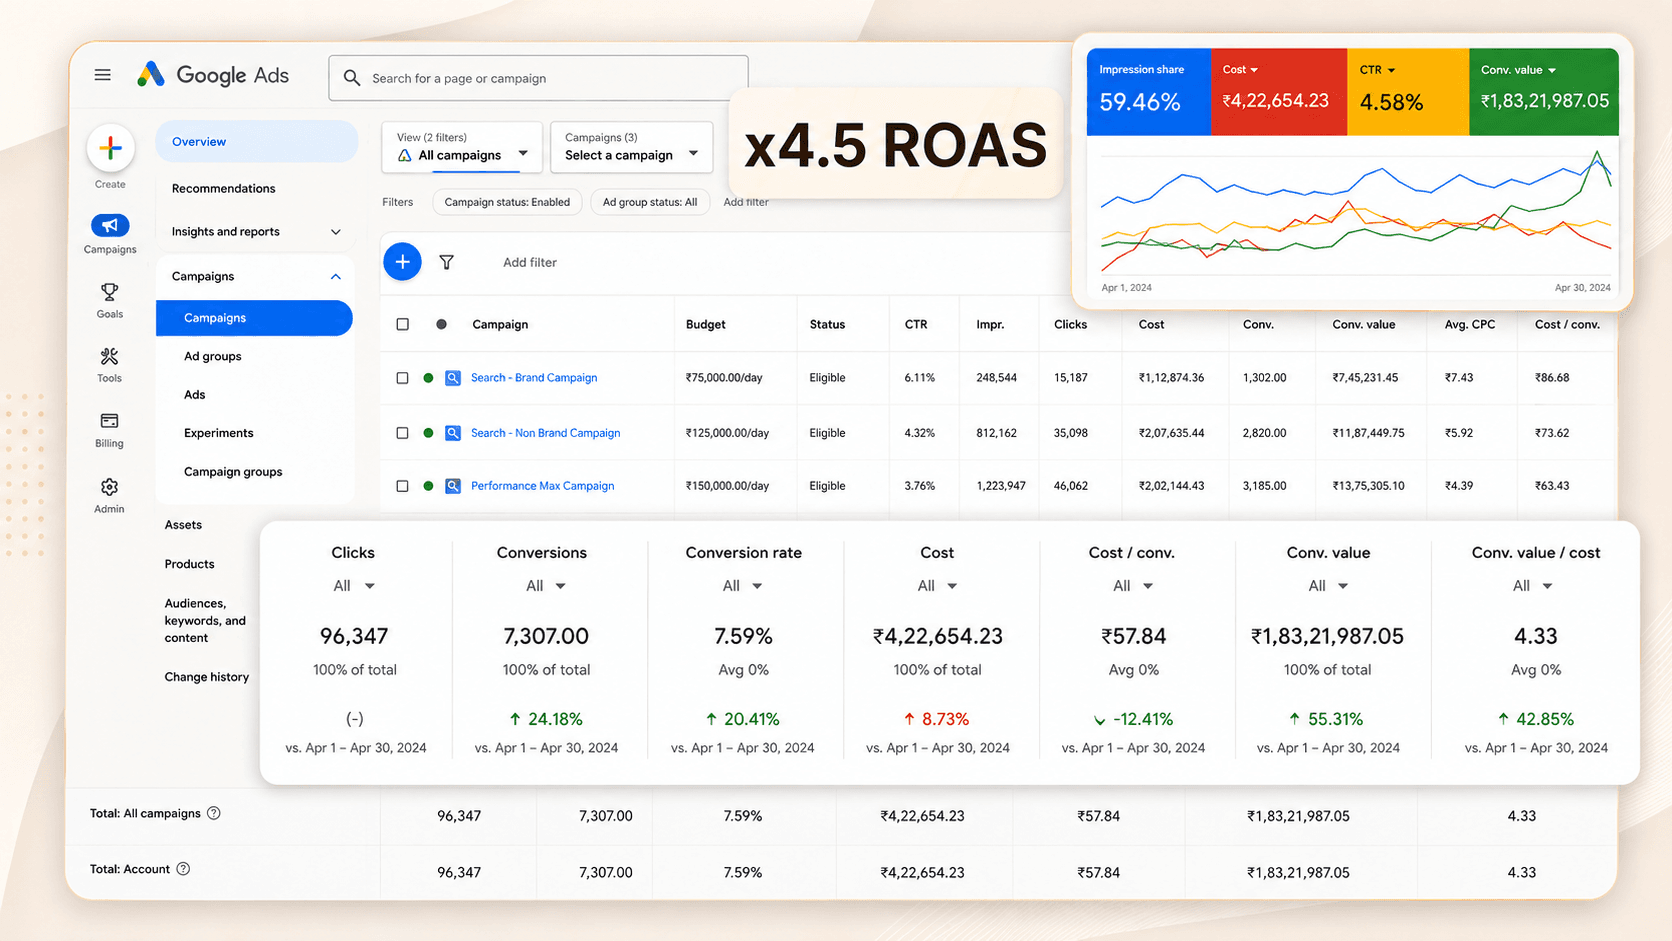Click the Ad group status: All chip
The width and height of the screenshot is (1672, 941).
[x=650, y=202]
